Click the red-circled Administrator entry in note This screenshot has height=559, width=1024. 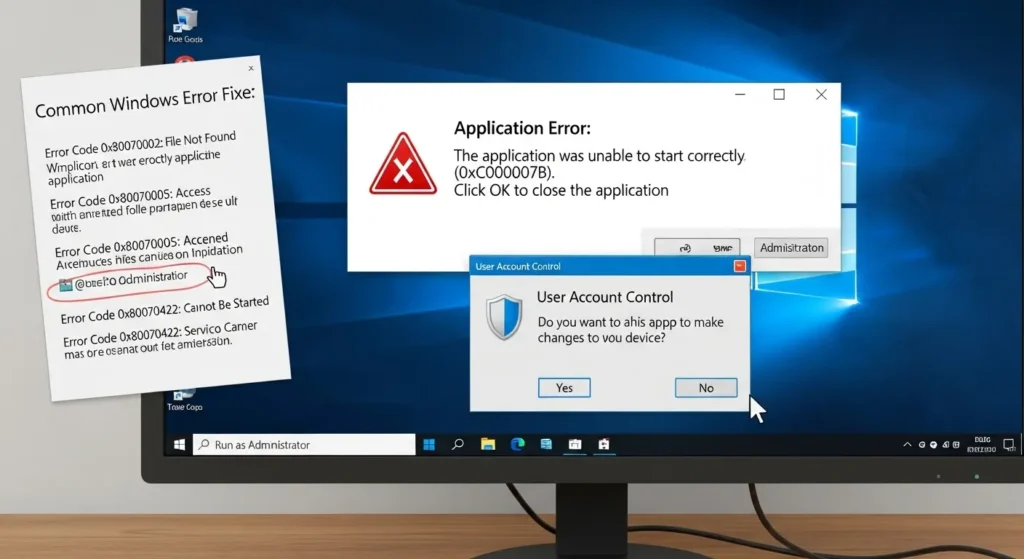(130, 279)
